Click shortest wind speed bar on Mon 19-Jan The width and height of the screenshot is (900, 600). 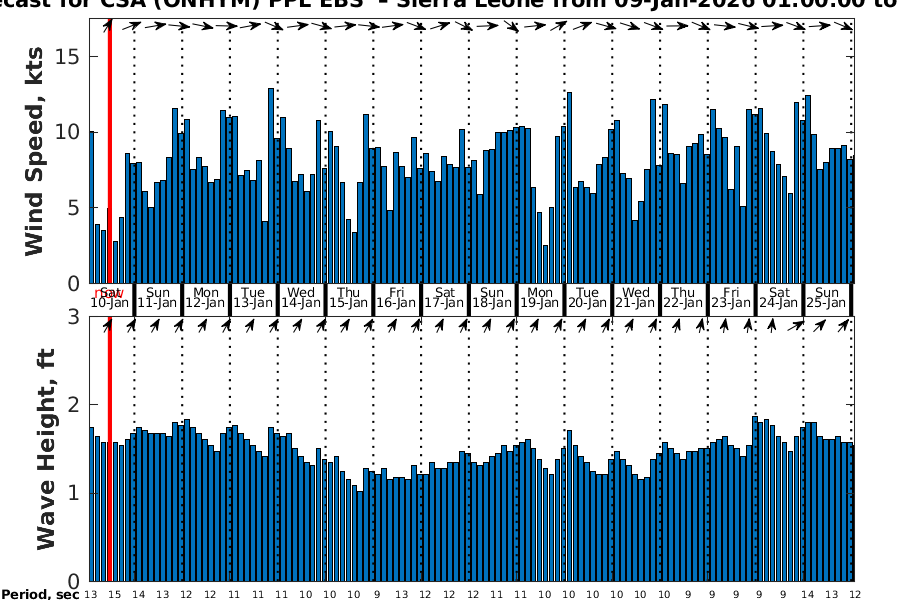click(545, 264)
